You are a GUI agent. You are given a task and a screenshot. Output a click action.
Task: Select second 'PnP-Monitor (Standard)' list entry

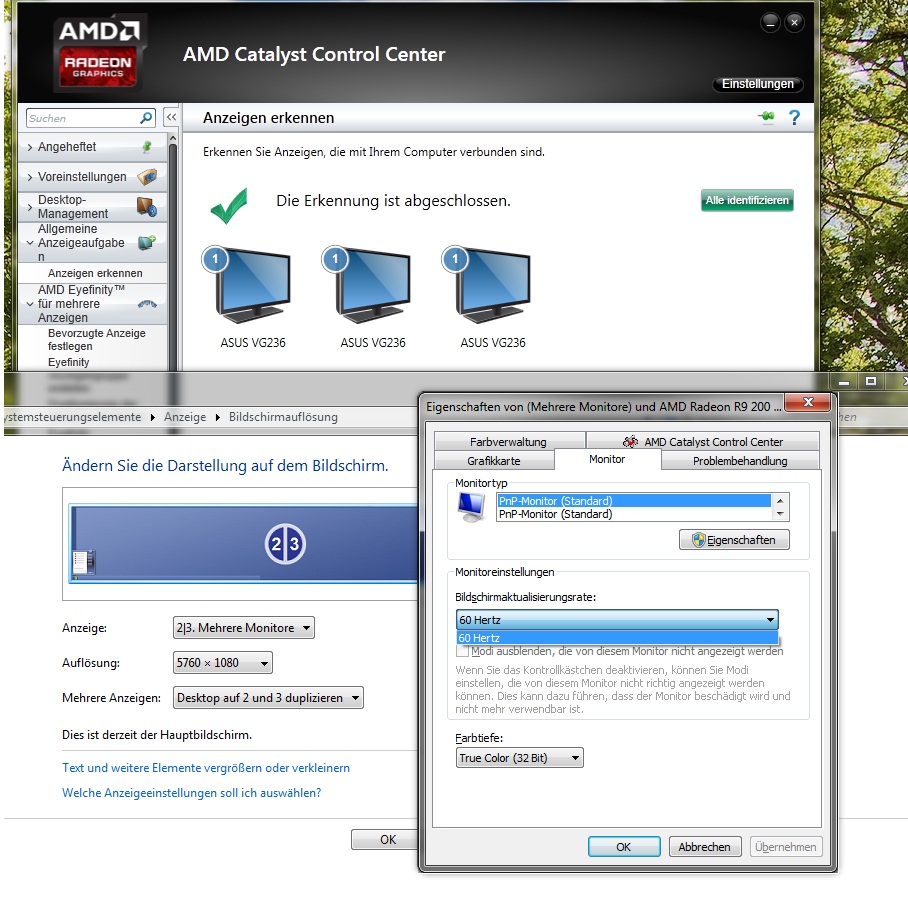634,514
